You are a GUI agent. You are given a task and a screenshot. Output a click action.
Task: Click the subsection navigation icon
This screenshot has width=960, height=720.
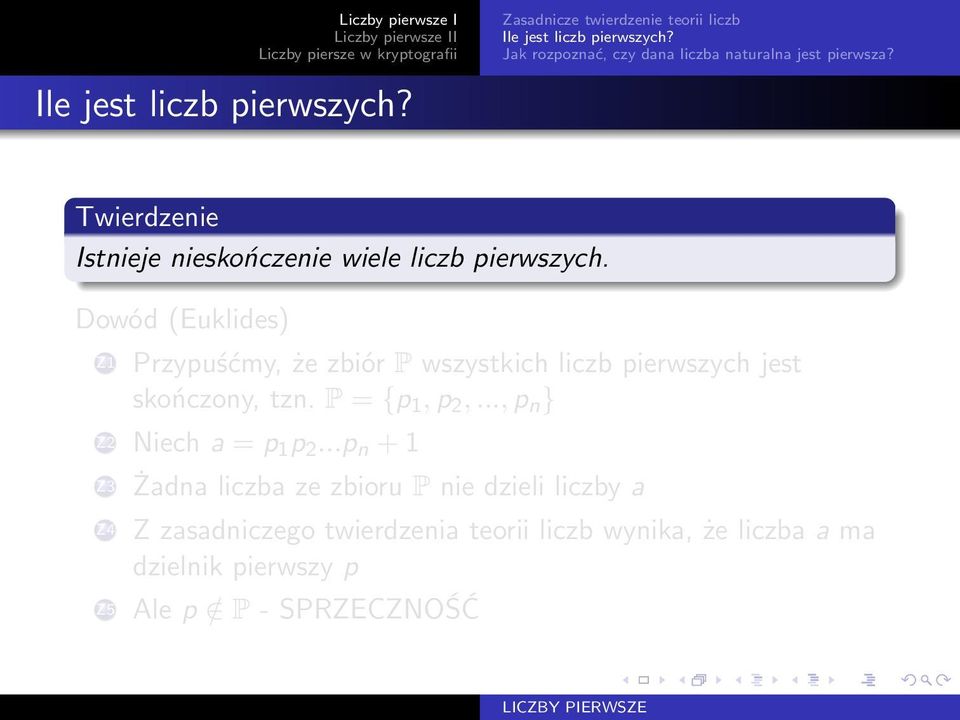pos(757,680)
